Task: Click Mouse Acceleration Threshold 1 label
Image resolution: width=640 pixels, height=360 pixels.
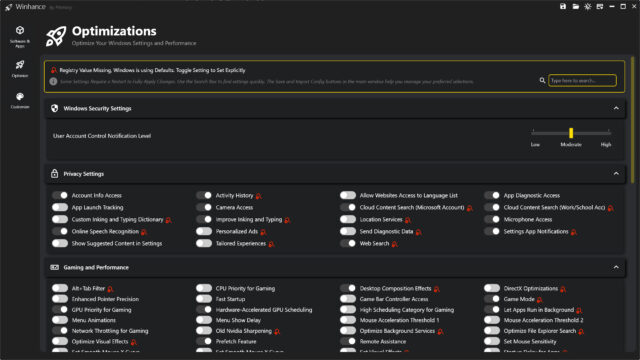Action: (x=399, y=320)
